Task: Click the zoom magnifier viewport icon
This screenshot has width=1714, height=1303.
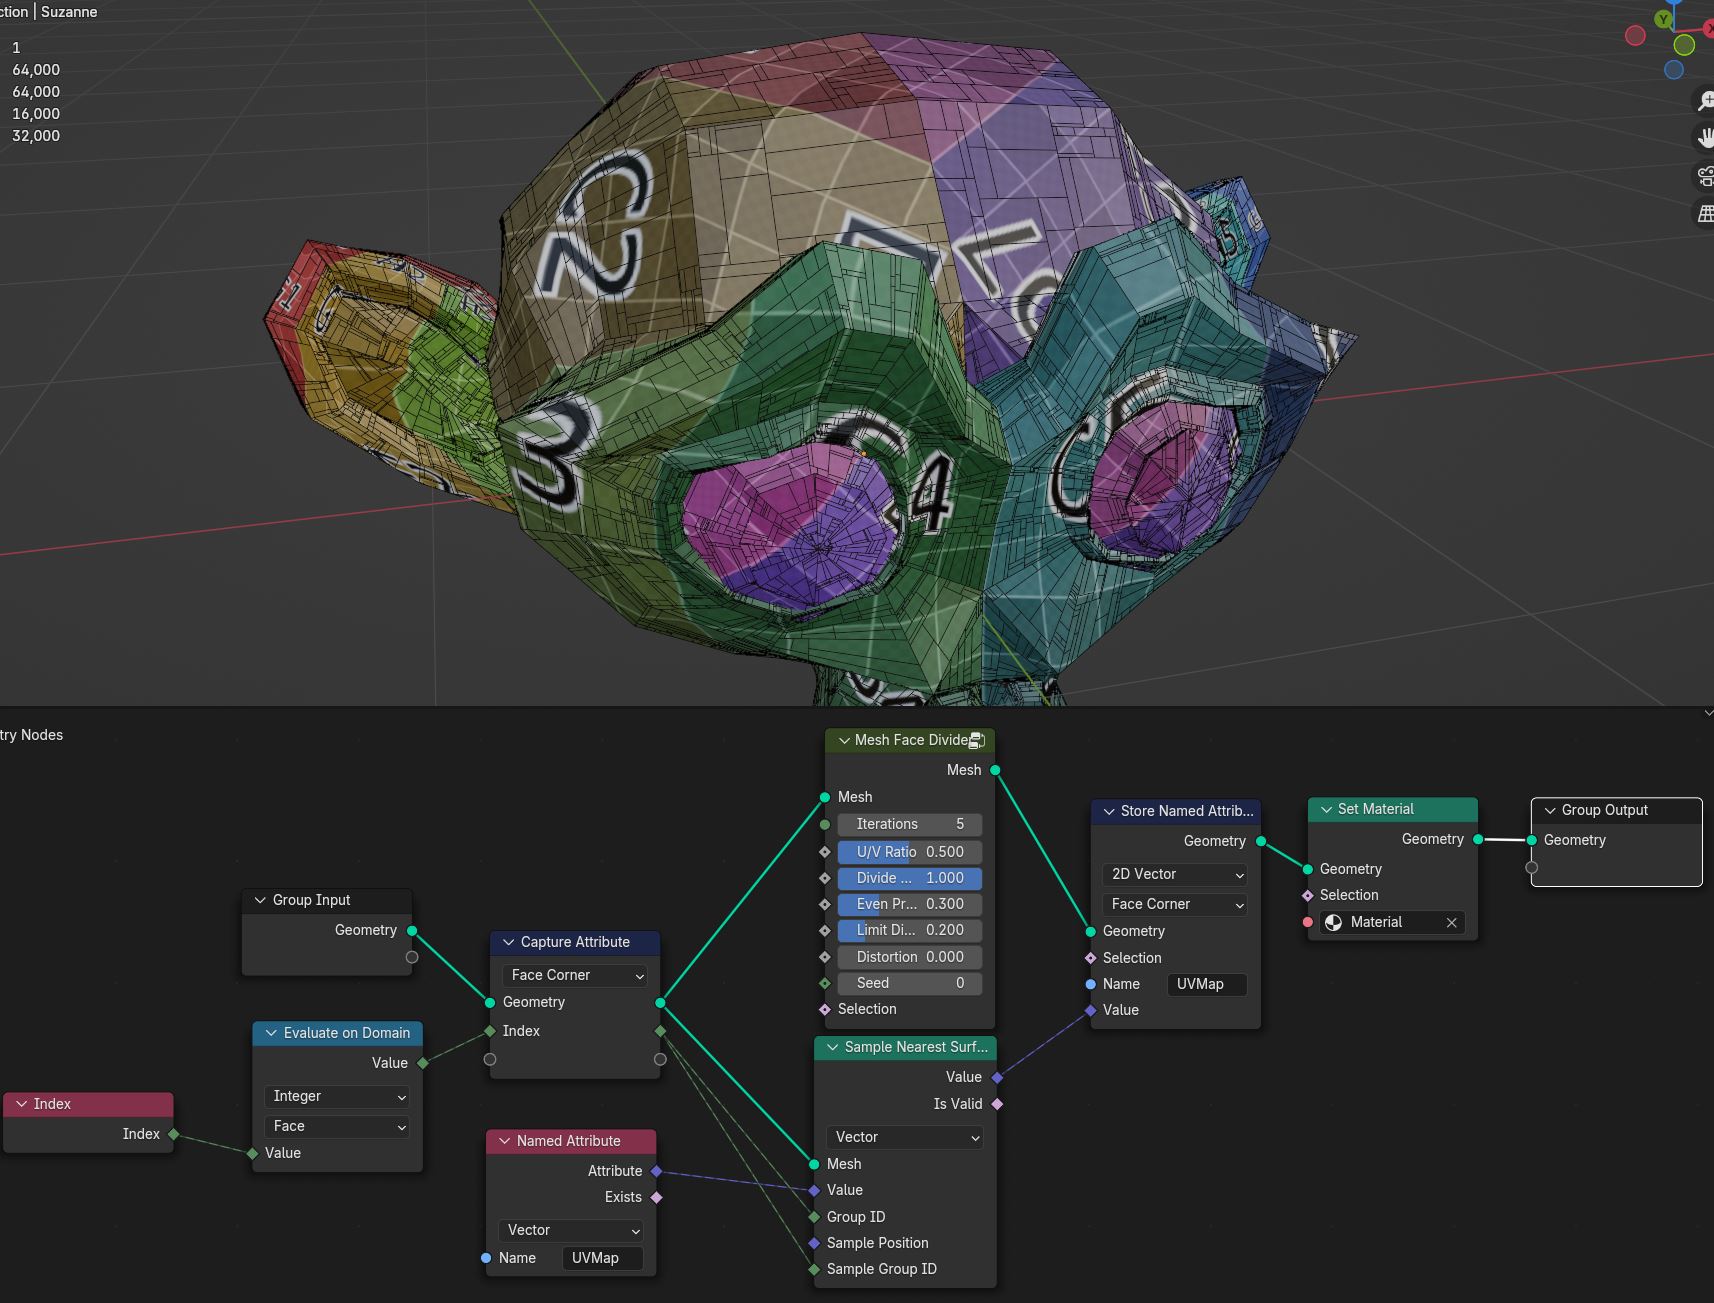Action: point(1705,100)
